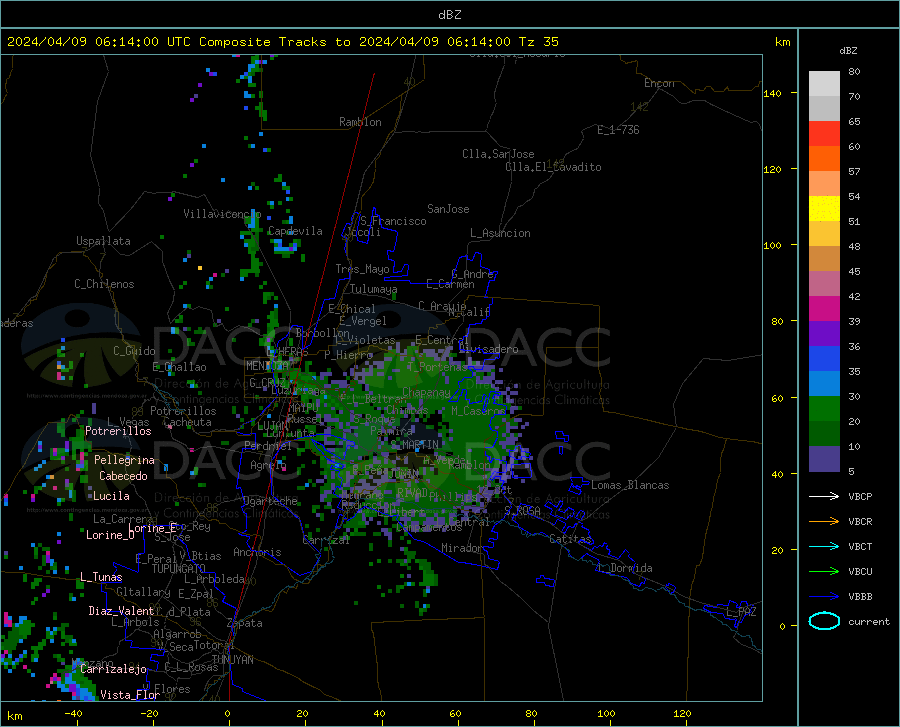Click the cyan 'current' ellipse legend icon
Screen dimensions: 900x727
824,621
